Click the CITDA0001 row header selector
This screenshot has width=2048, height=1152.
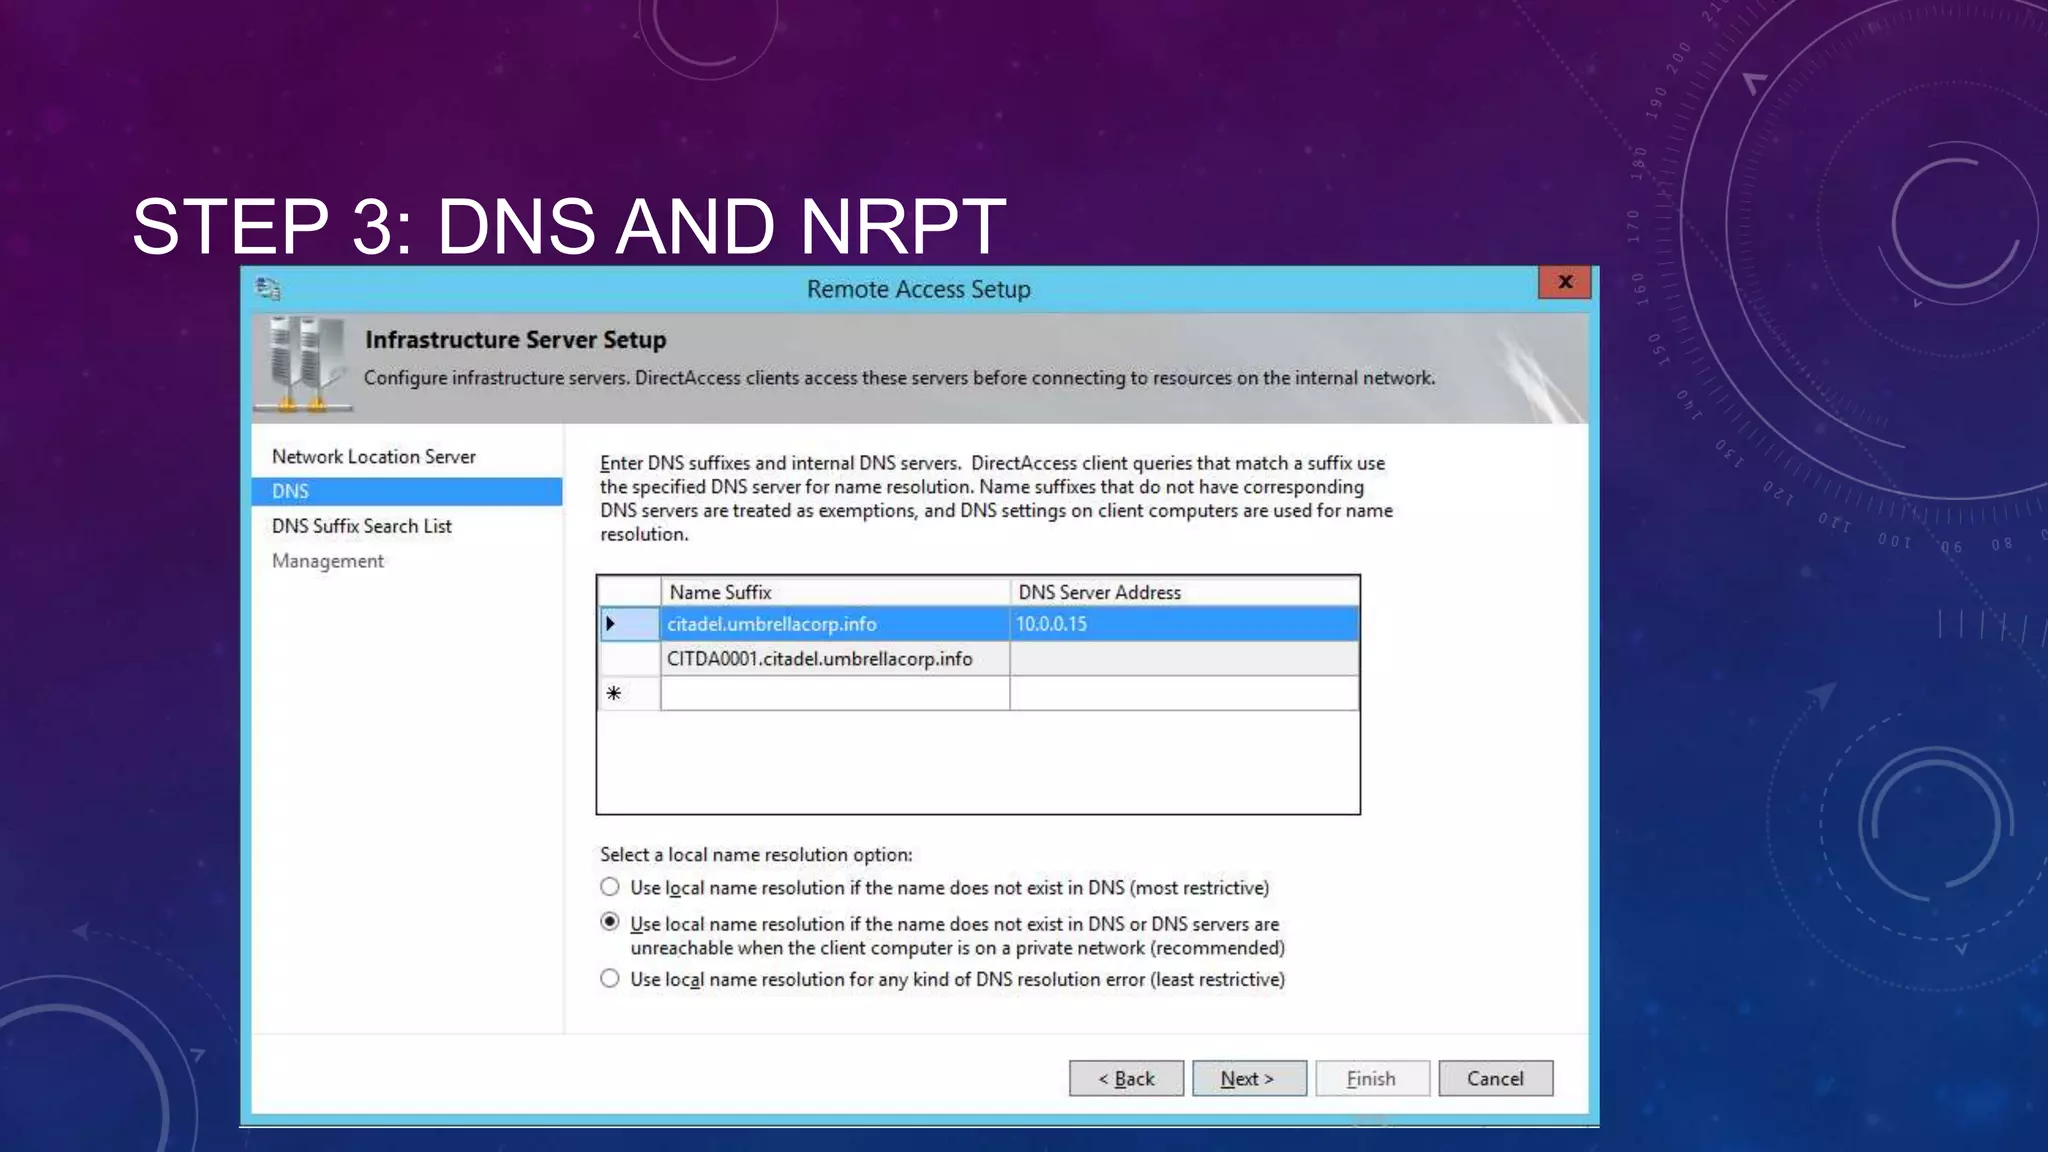pos(629,659)
